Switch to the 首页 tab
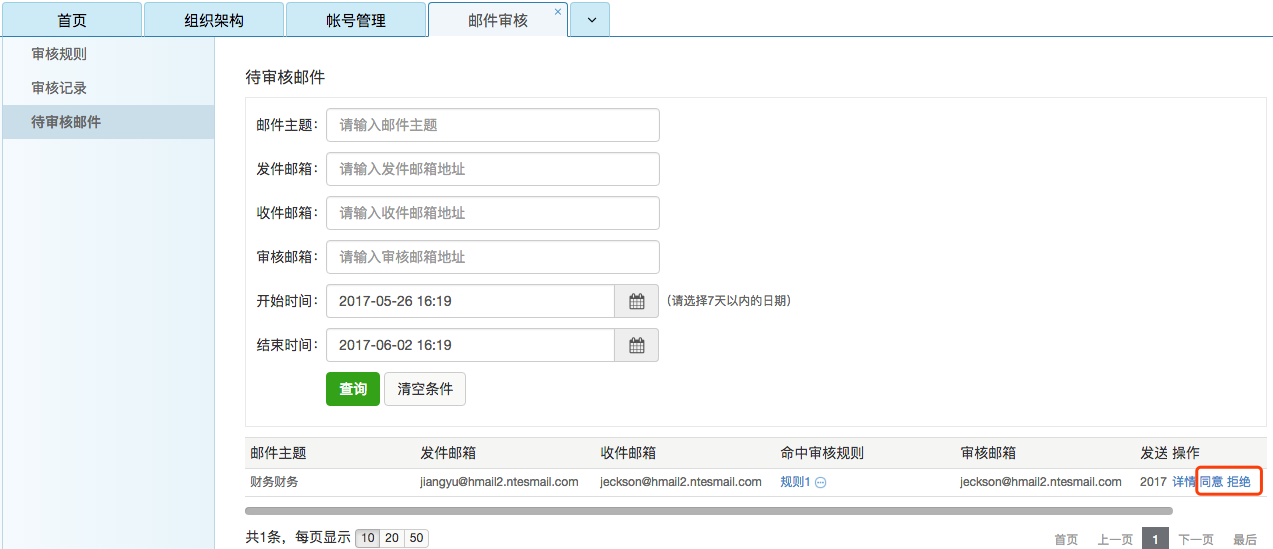Viewport: 1273px width, 549px height. [x=72, y=20]
